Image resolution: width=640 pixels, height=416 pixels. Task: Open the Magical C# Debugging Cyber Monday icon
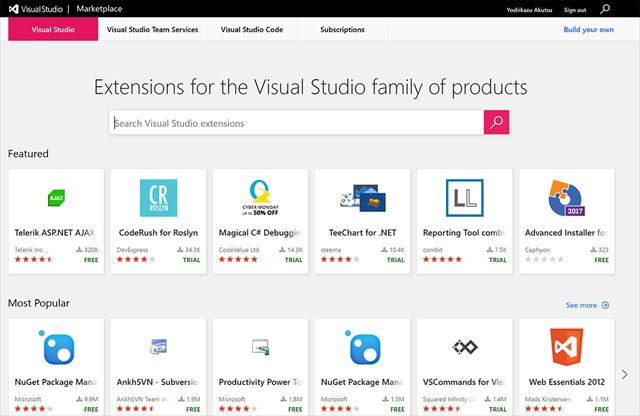[260, 198]
